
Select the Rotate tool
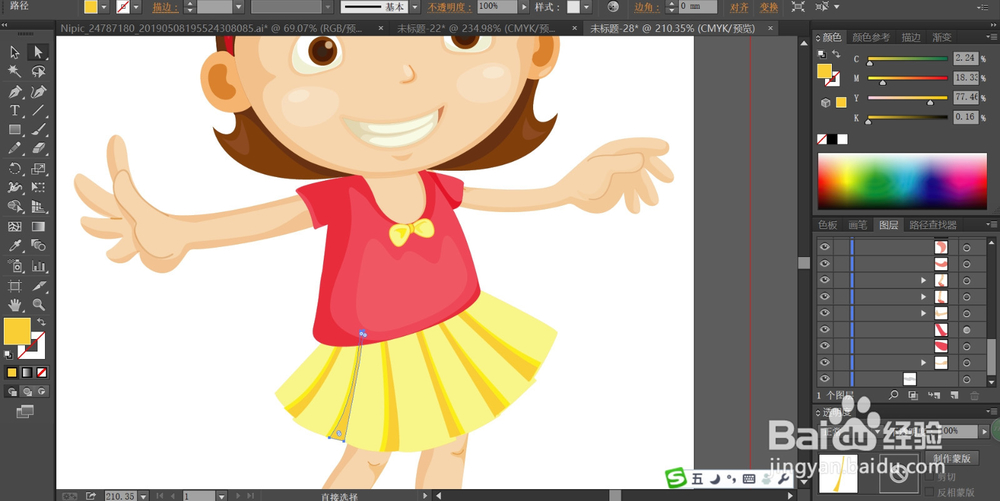(x=15, y=169)
